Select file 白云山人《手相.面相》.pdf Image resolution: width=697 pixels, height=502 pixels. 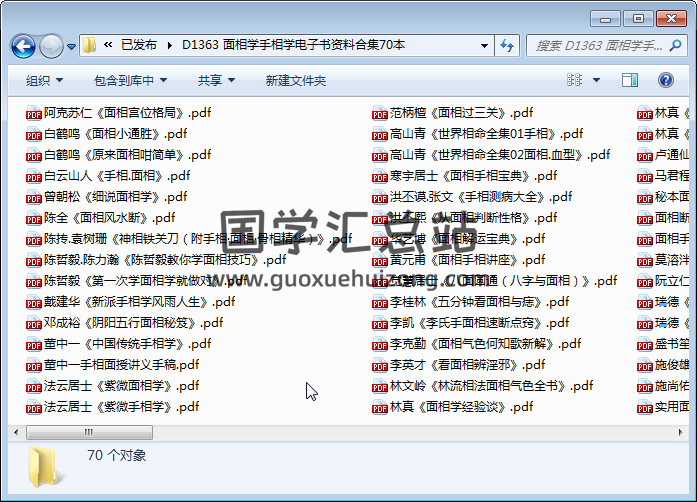click(108, 176)
